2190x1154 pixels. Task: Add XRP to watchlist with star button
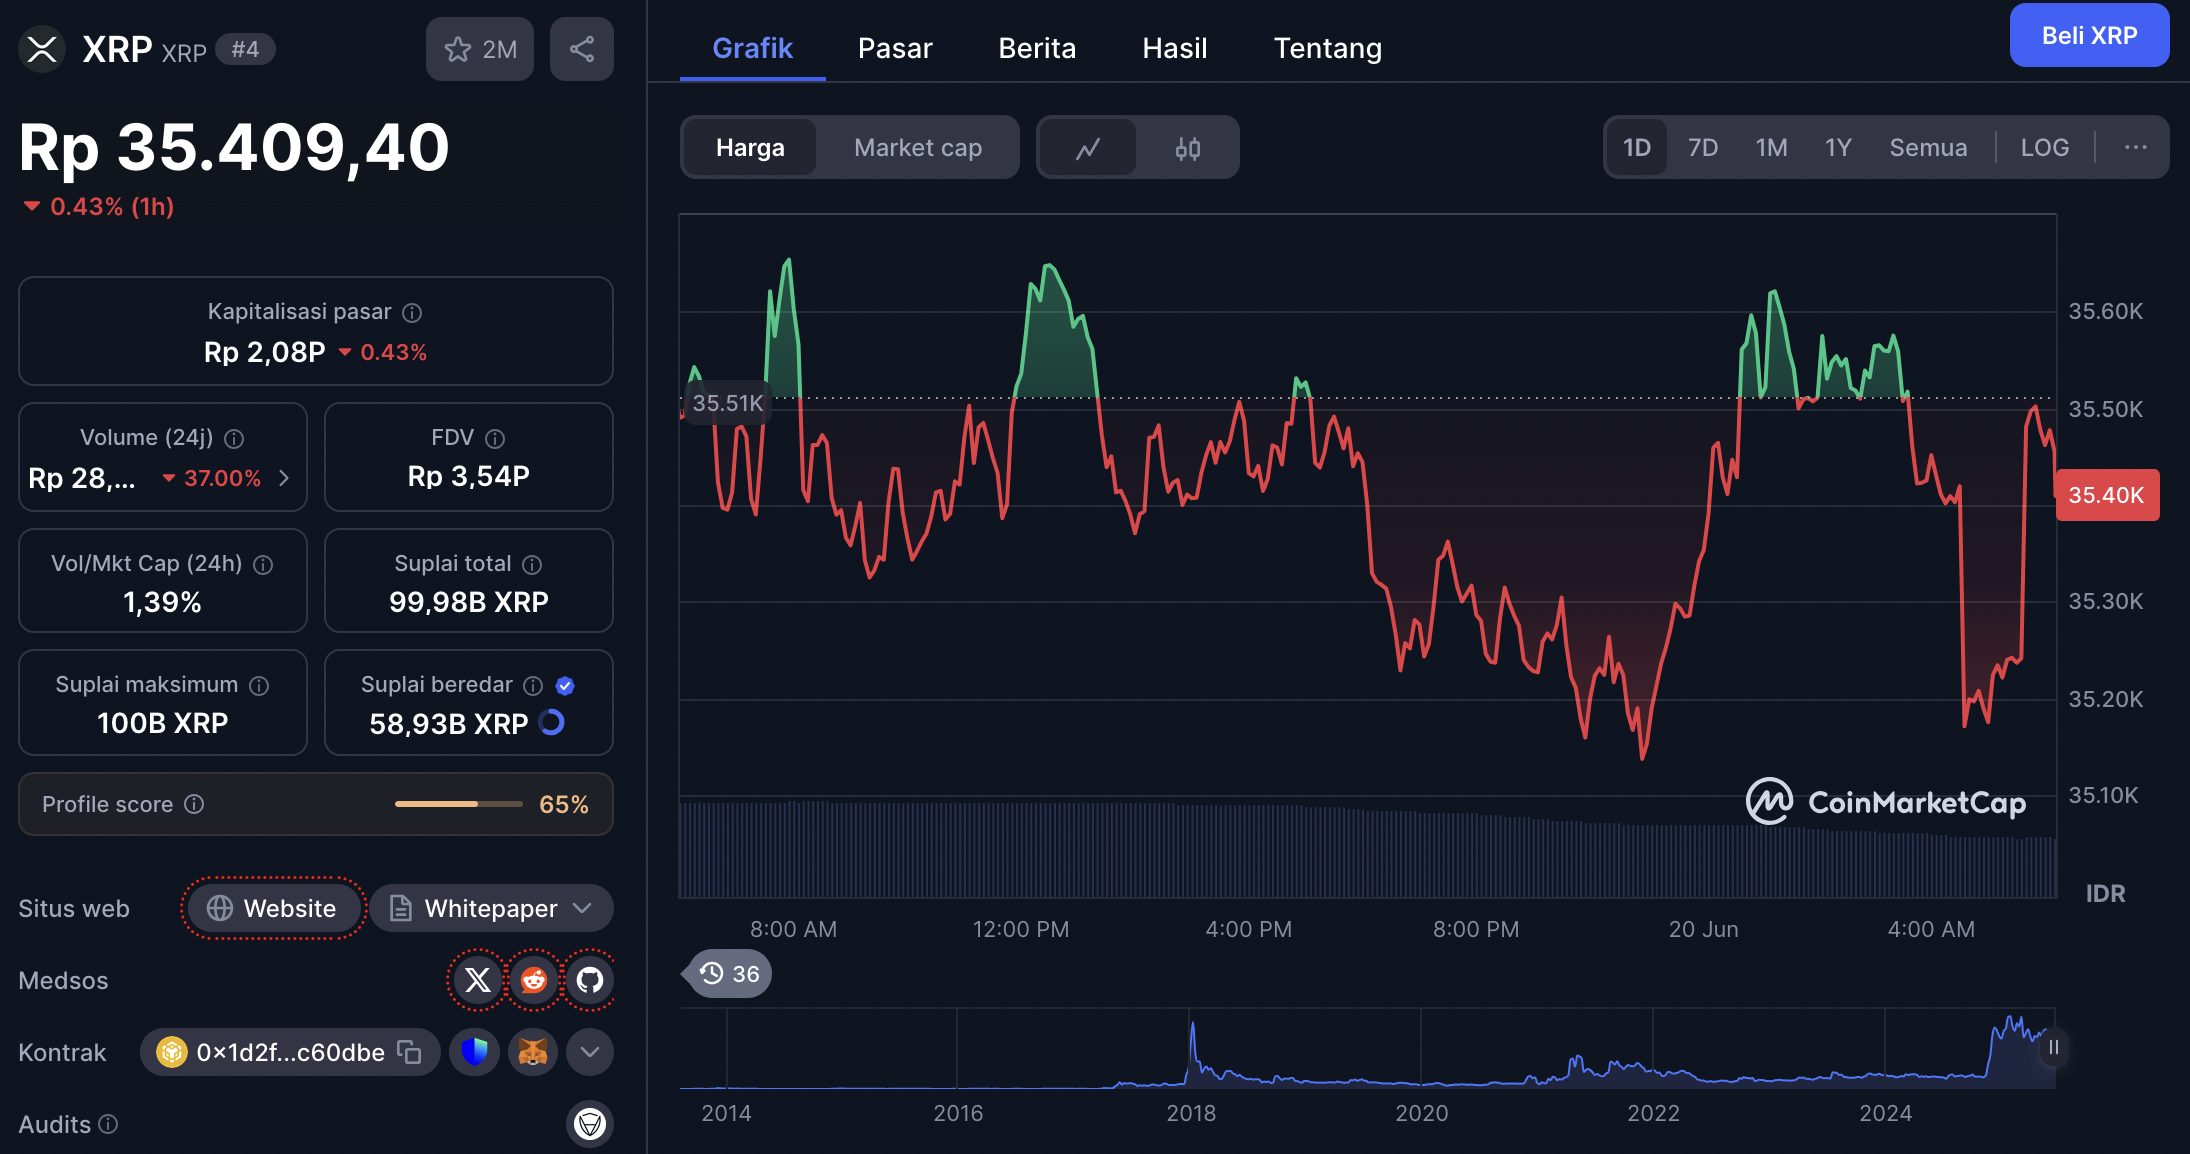pyautogui.click(x=480, y=49)
